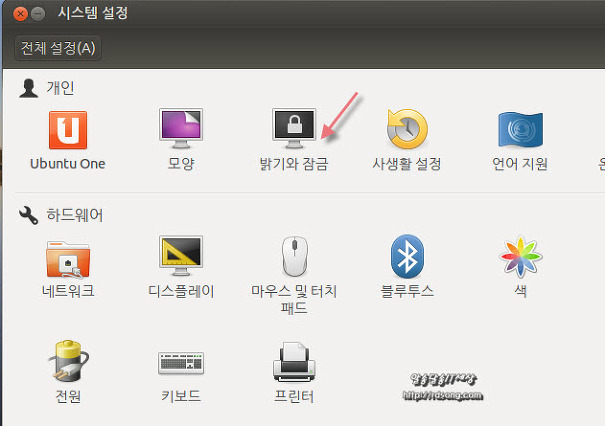Minimize the system settings window
Screen dimensions: 605x426
[x=39, y=15]
